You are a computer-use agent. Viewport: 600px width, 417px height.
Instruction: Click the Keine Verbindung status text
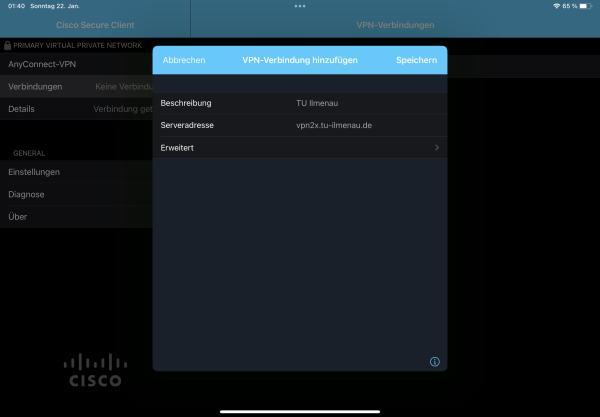point(124,87)
